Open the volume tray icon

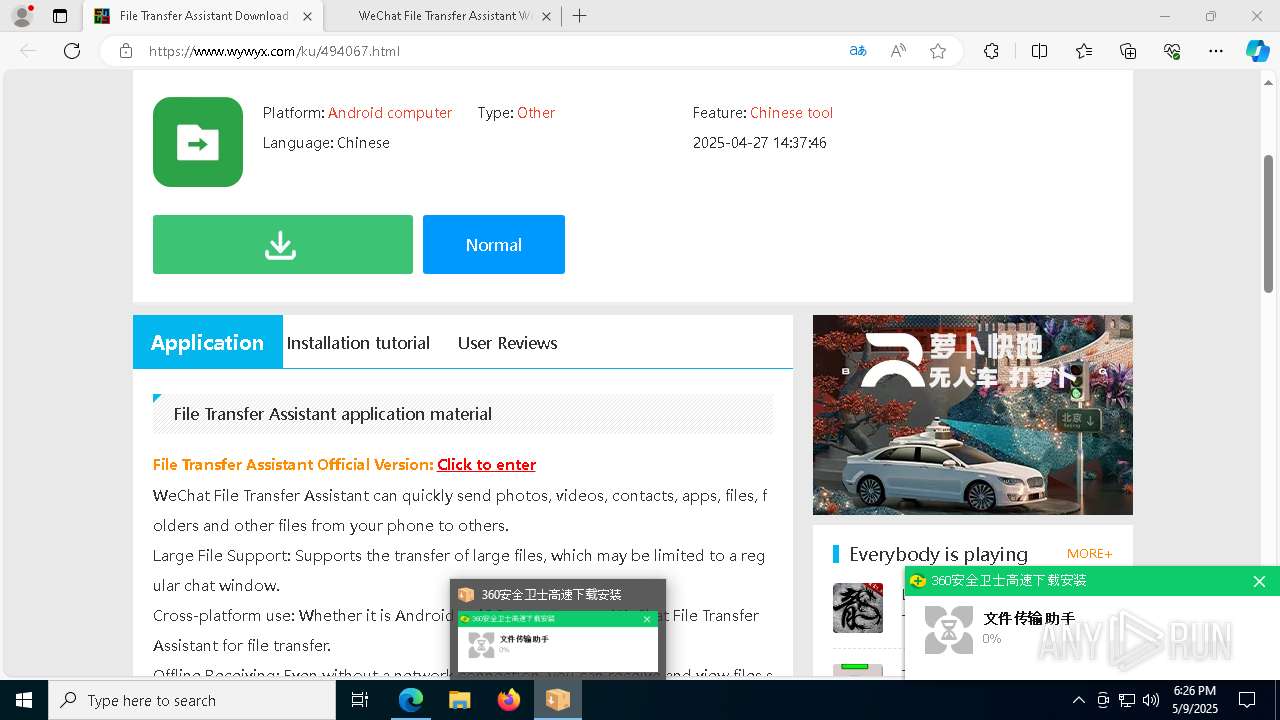tap(1151, 700)
